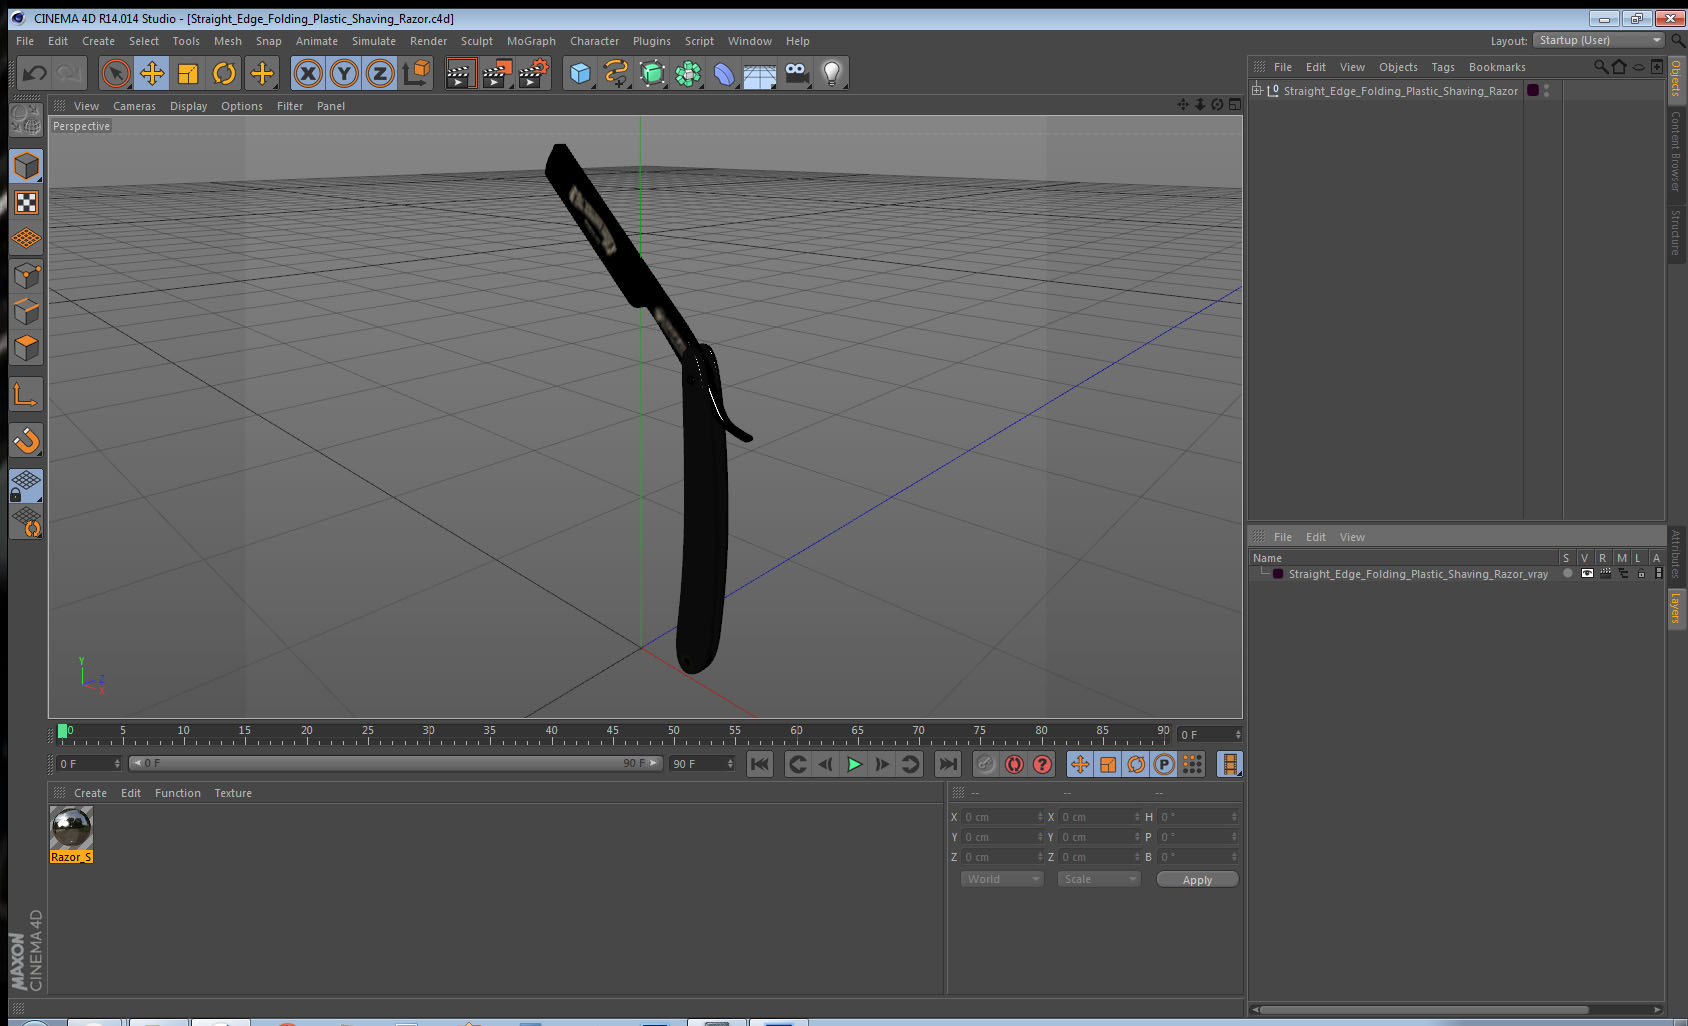Switch to Model mode
The image size is (1688, 1026).
tap(26, 166)
